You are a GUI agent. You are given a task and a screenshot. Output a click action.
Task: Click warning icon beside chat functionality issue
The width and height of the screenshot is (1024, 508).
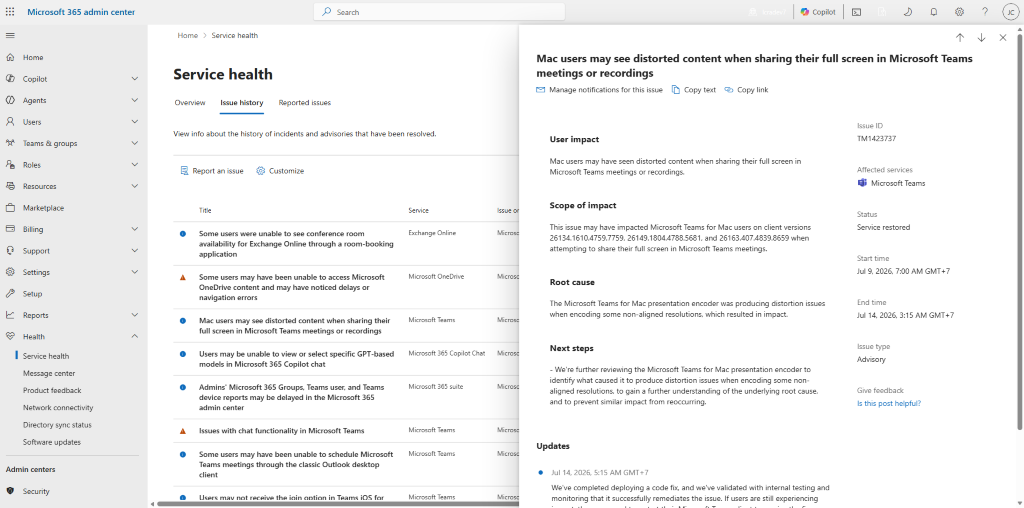click(183, 431)
